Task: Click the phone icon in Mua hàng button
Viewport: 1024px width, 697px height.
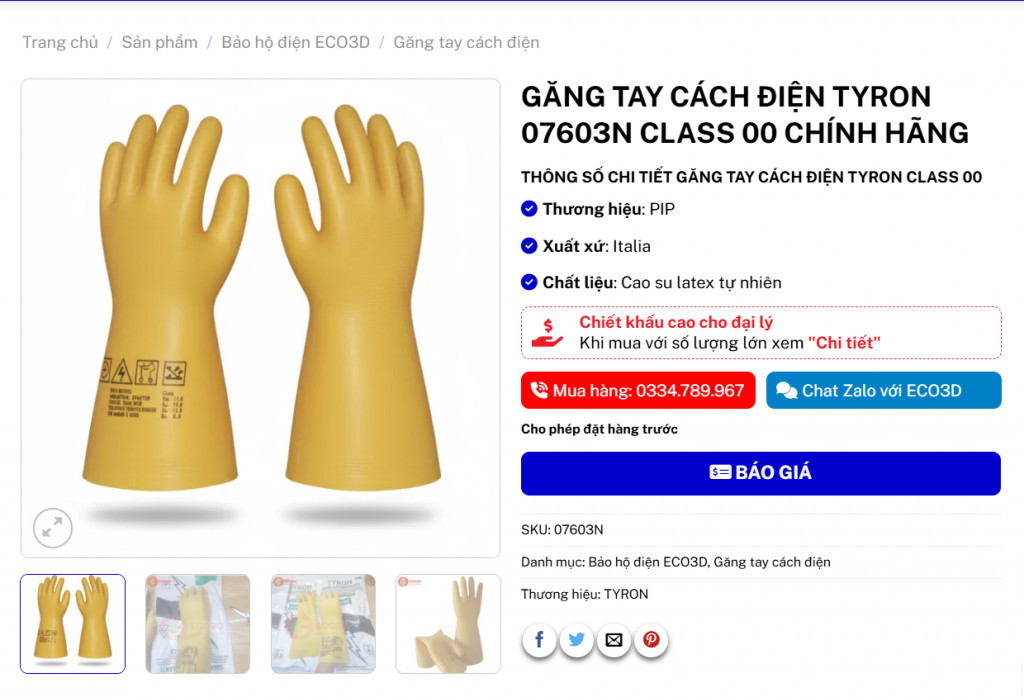Action: click(x=539, y=390)
